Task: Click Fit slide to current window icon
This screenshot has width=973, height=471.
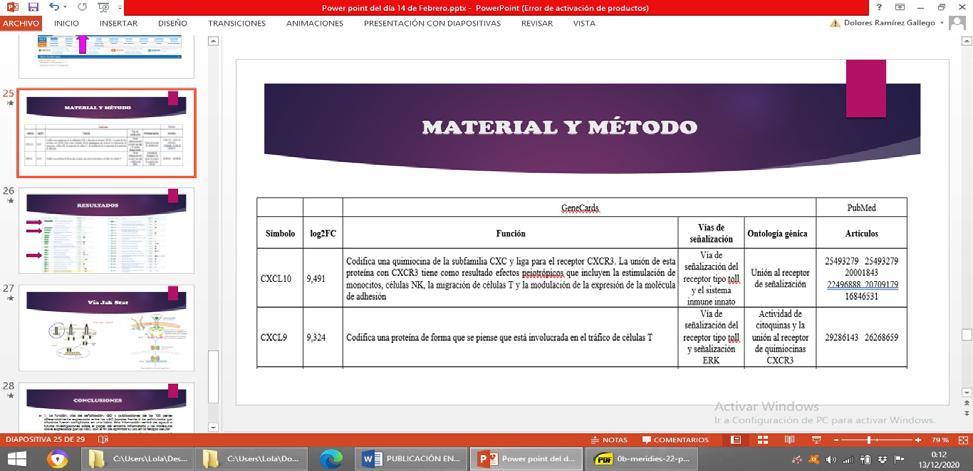Action: [x=962, y=439]
